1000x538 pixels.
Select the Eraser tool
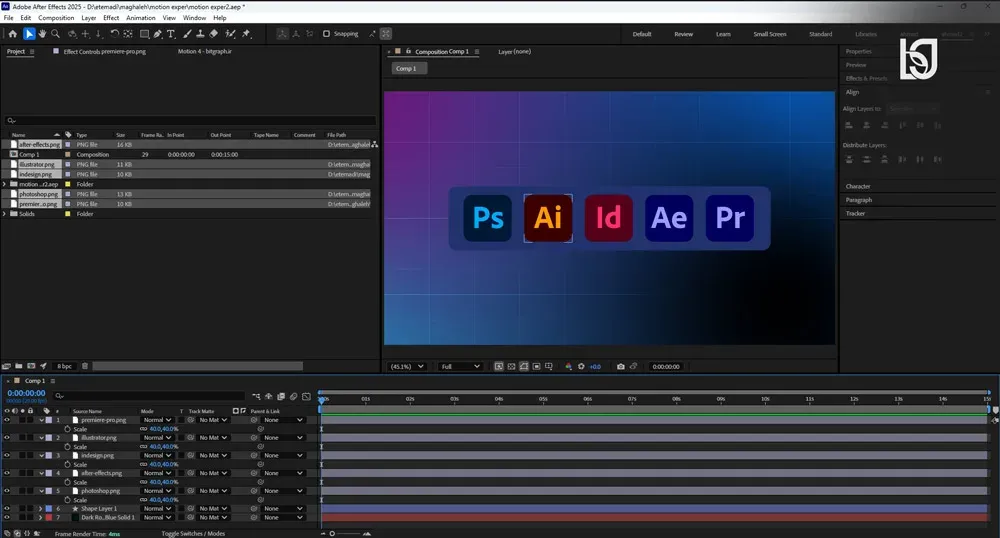pyautogui.click(x=214, y=34)
